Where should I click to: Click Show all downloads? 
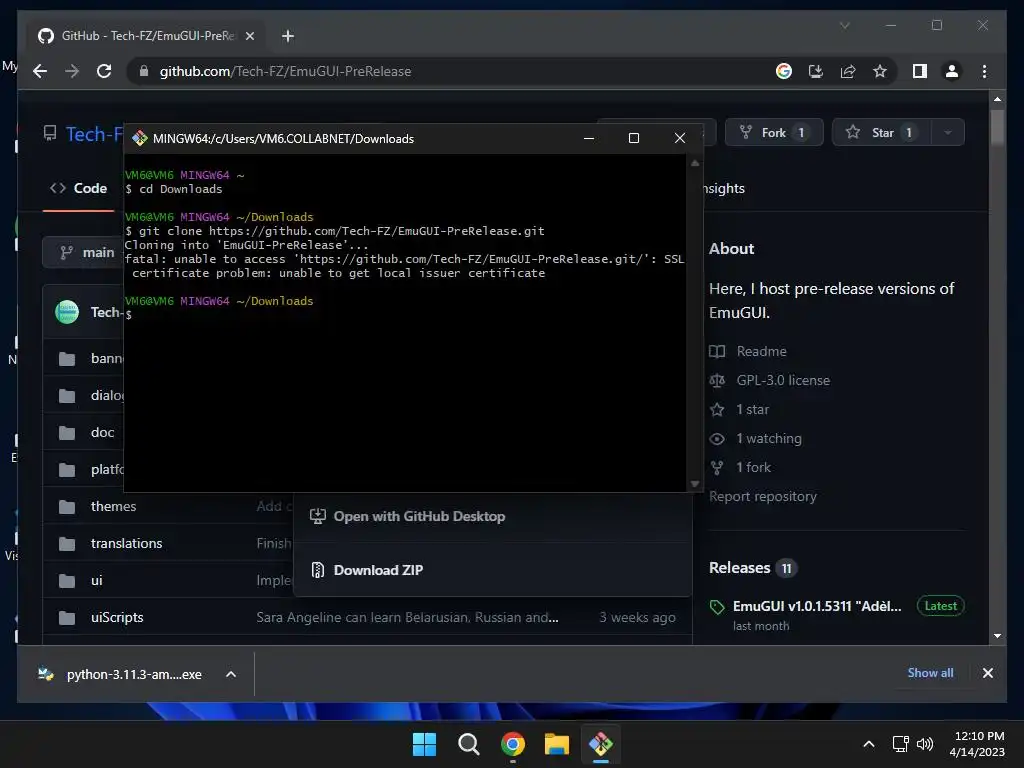point(930,673)
